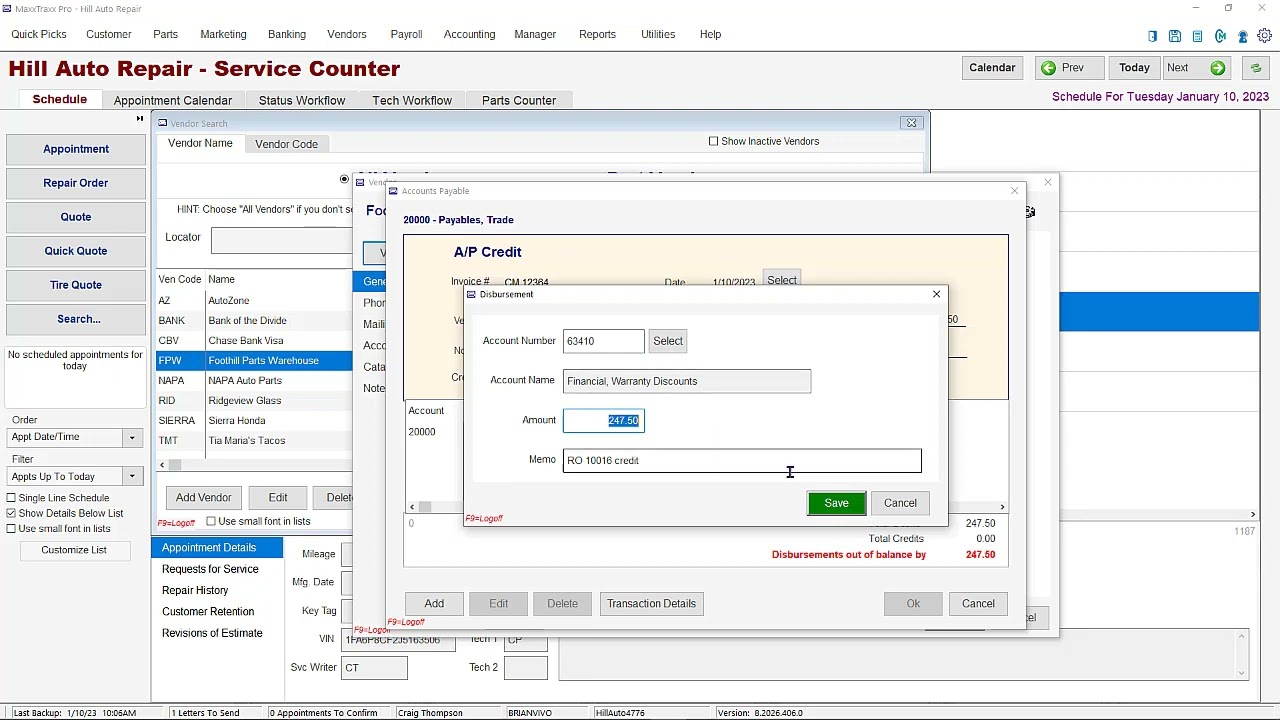This screenshot has height=720, width=1280.
Task: Select the radio button in Vendor Search
Action: click(344, 180)
